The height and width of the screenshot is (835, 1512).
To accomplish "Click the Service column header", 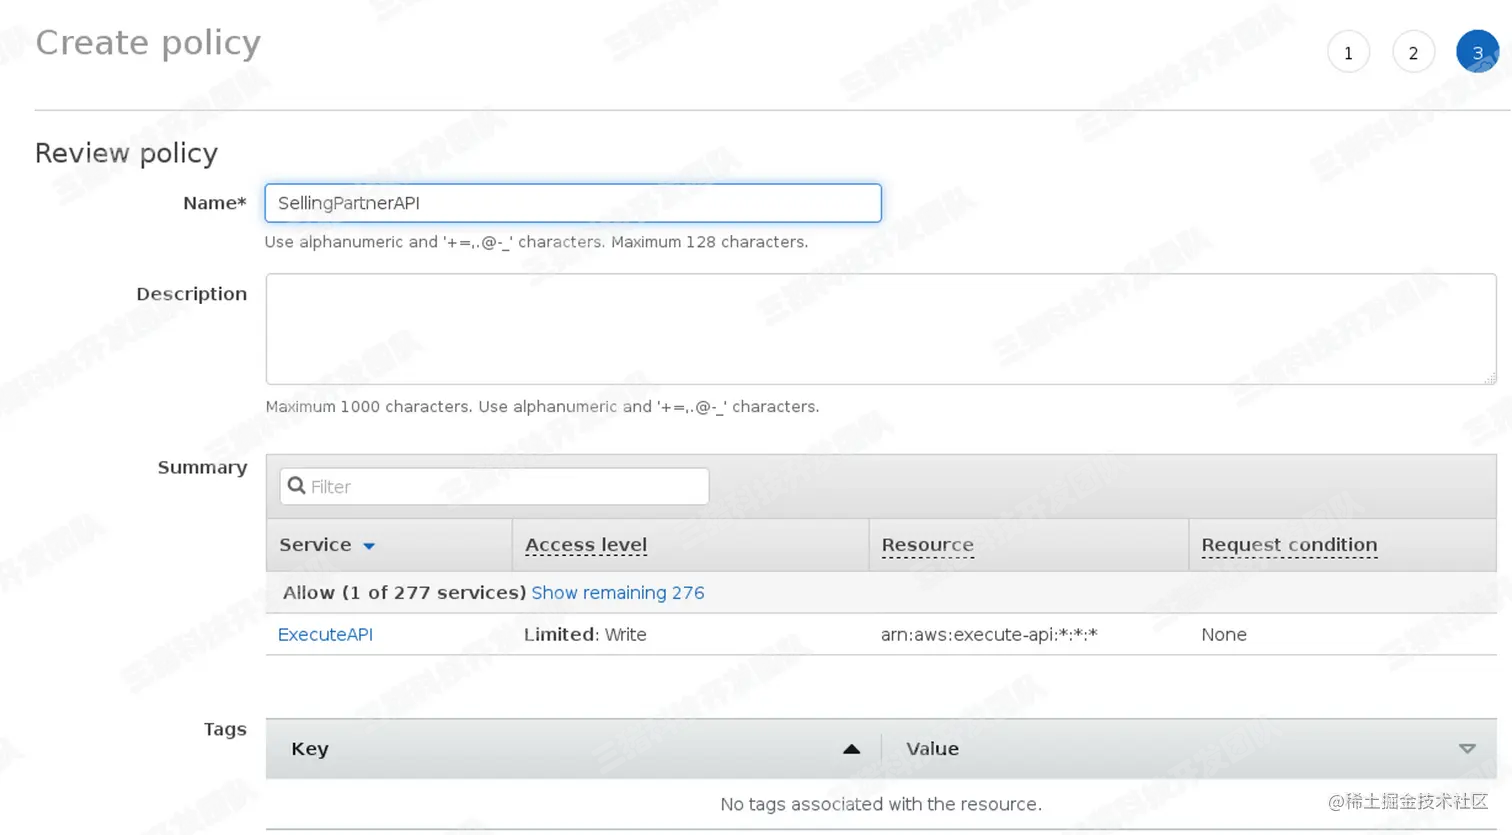I will (x=315, y=545).
